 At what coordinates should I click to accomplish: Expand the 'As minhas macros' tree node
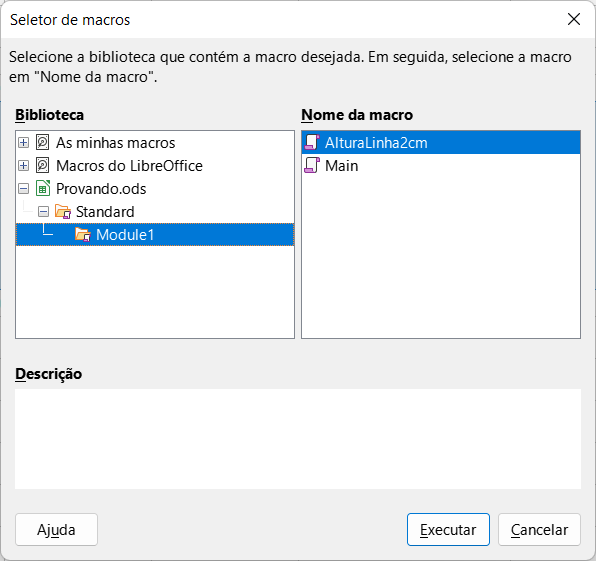24,143
